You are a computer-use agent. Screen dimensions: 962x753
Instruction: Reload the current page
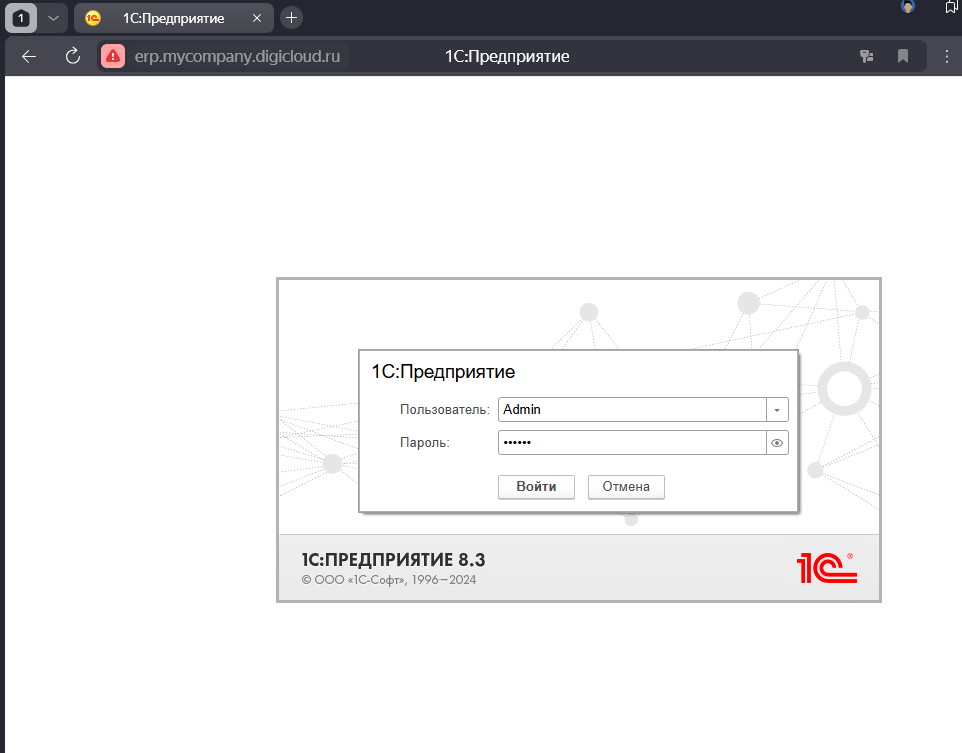point(72,56)
